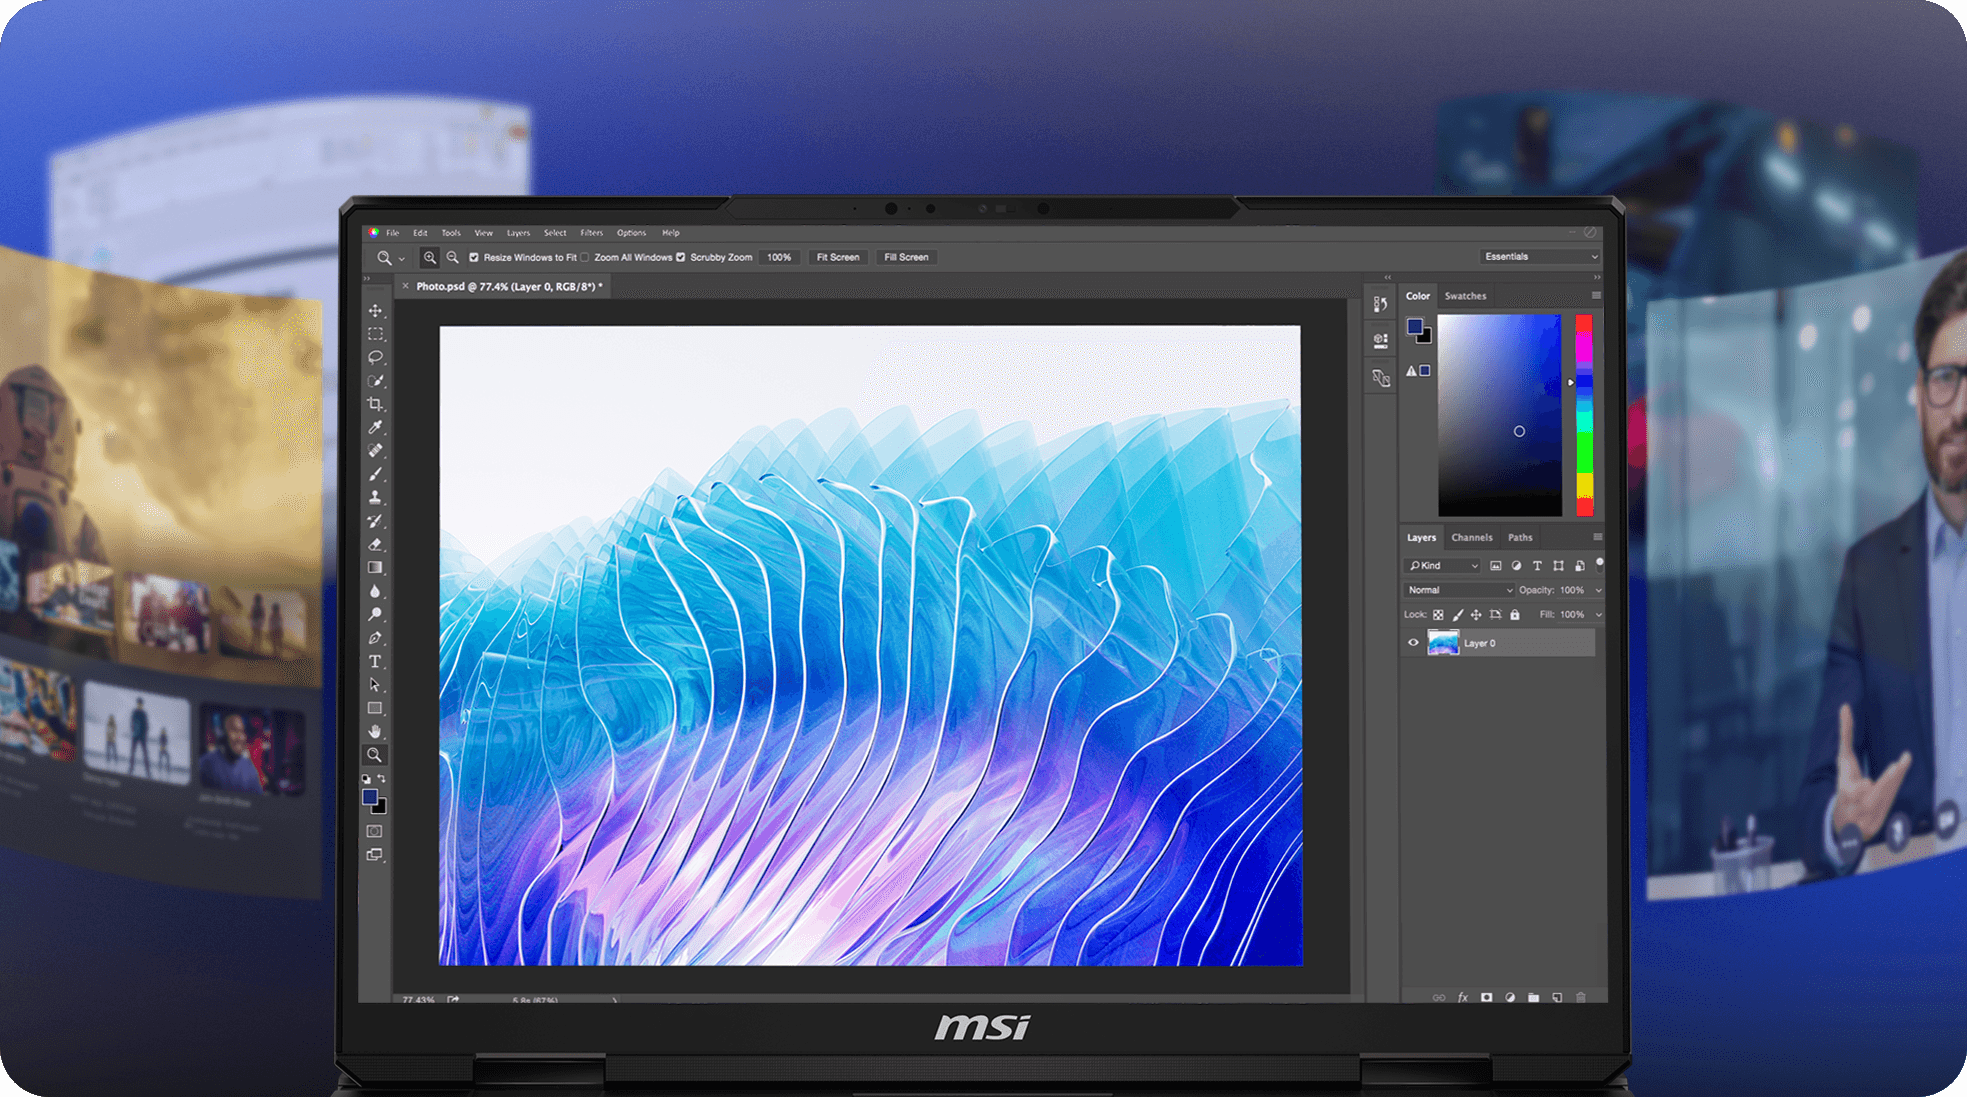The image size is (1967, 1097).
Task: Select the Move tool
Action: pos(375,310)
